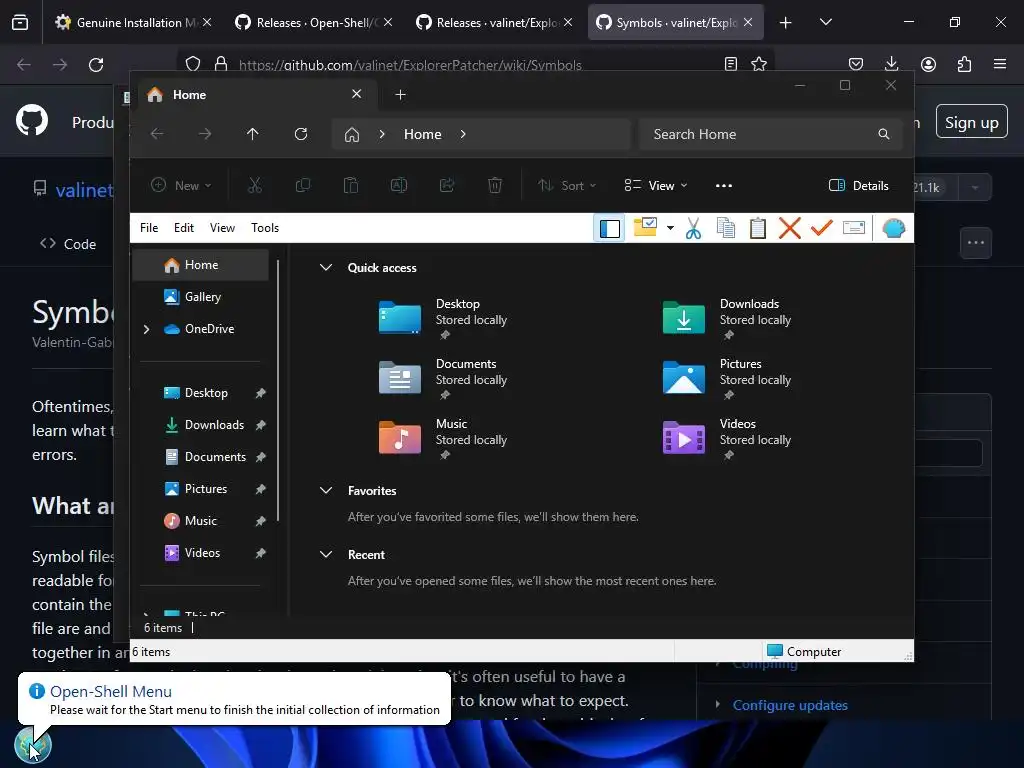Screen dimensions: 1024x768
Task: Open the email/folder options icon in classic toolbar
Action: pyautogui.click(x=645, y=227)
